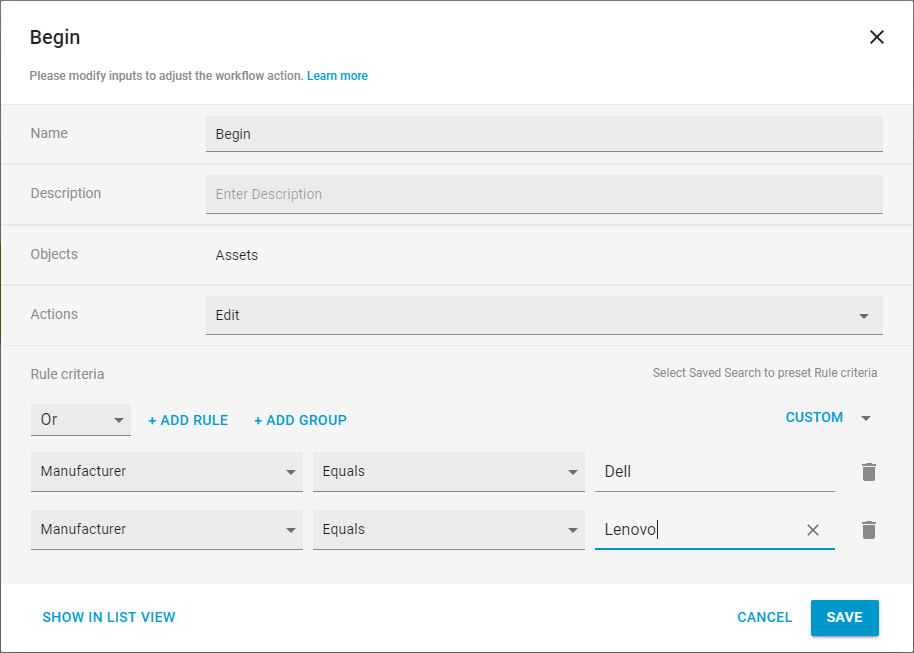The height and width of the screenshot is (653, 914).
Task: Focus the Name input field
Action: [x=544, y=134]
